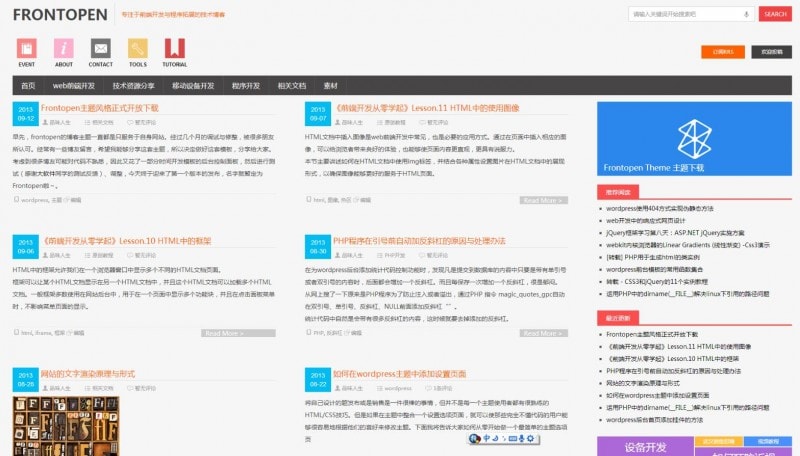Click the wordpress tag under first post

(x=35, y=200)
